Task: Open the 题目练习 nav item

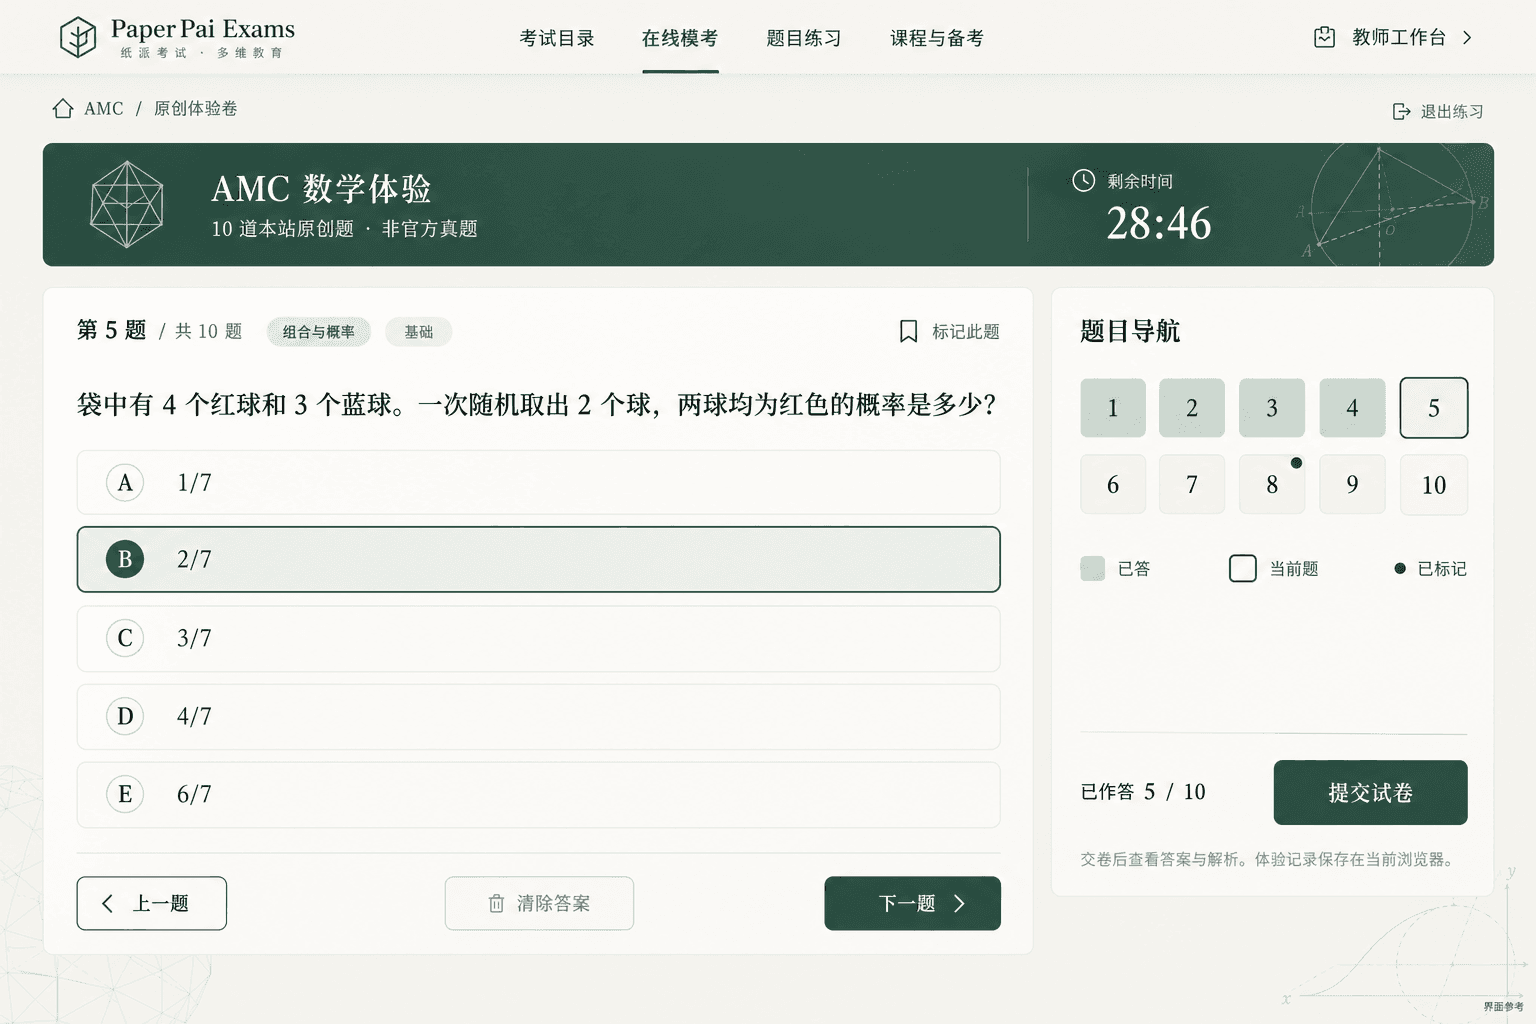Action: 804,38
